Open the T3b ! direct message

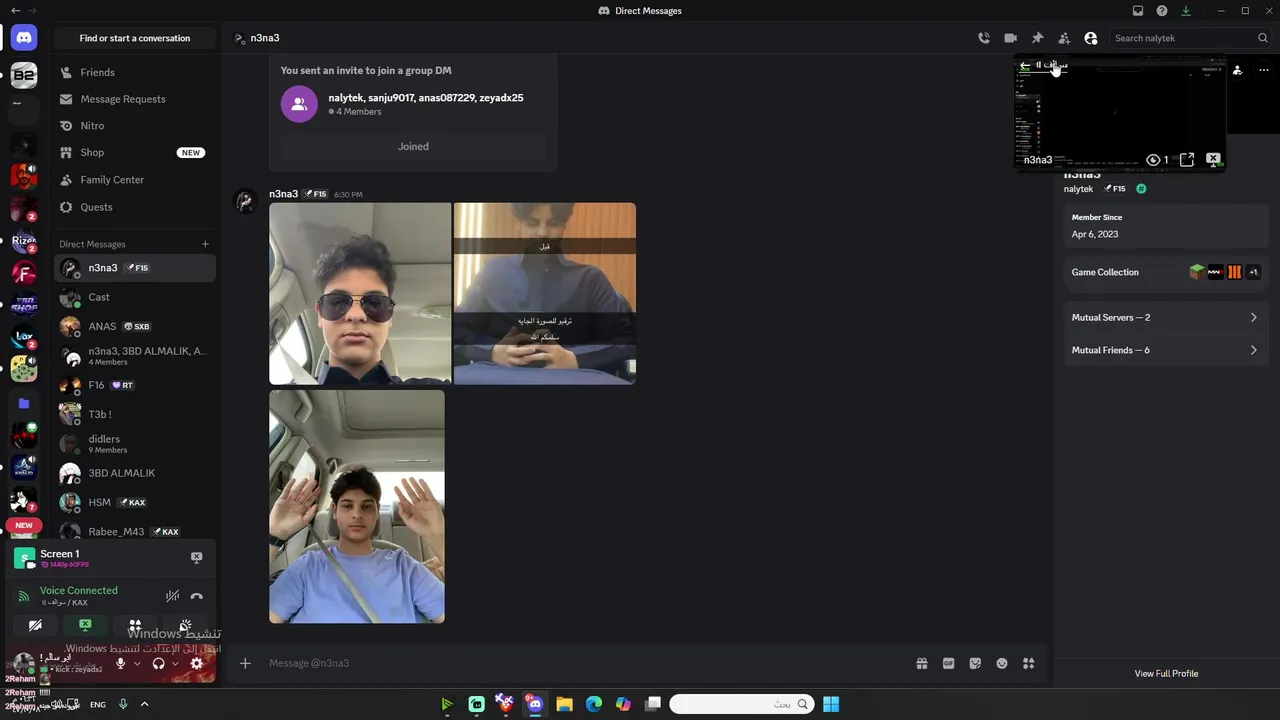(x=135, y=414)
